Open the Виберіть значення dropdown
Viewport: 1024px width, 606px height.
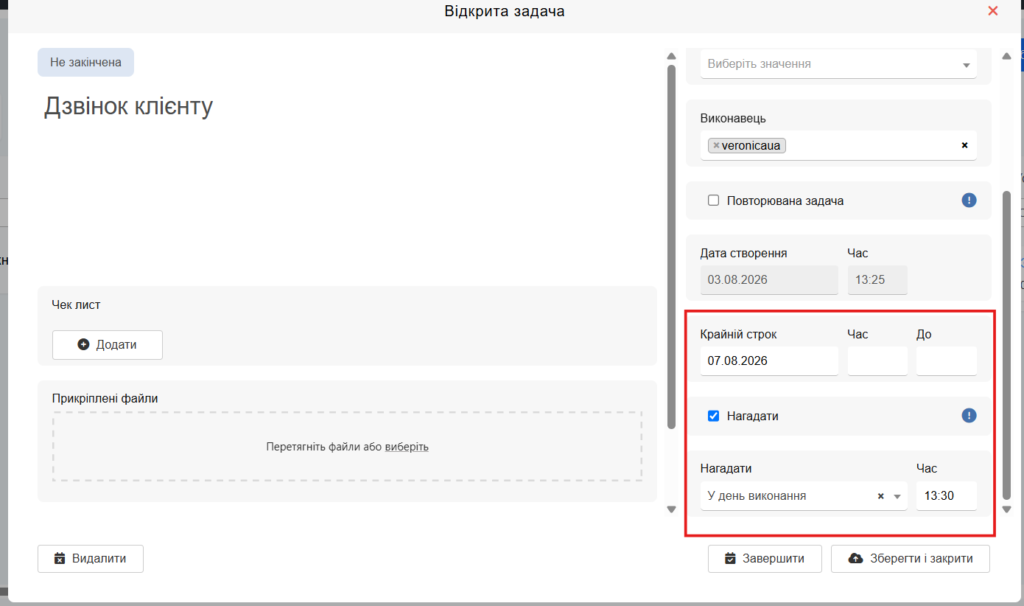coord(839,64)
